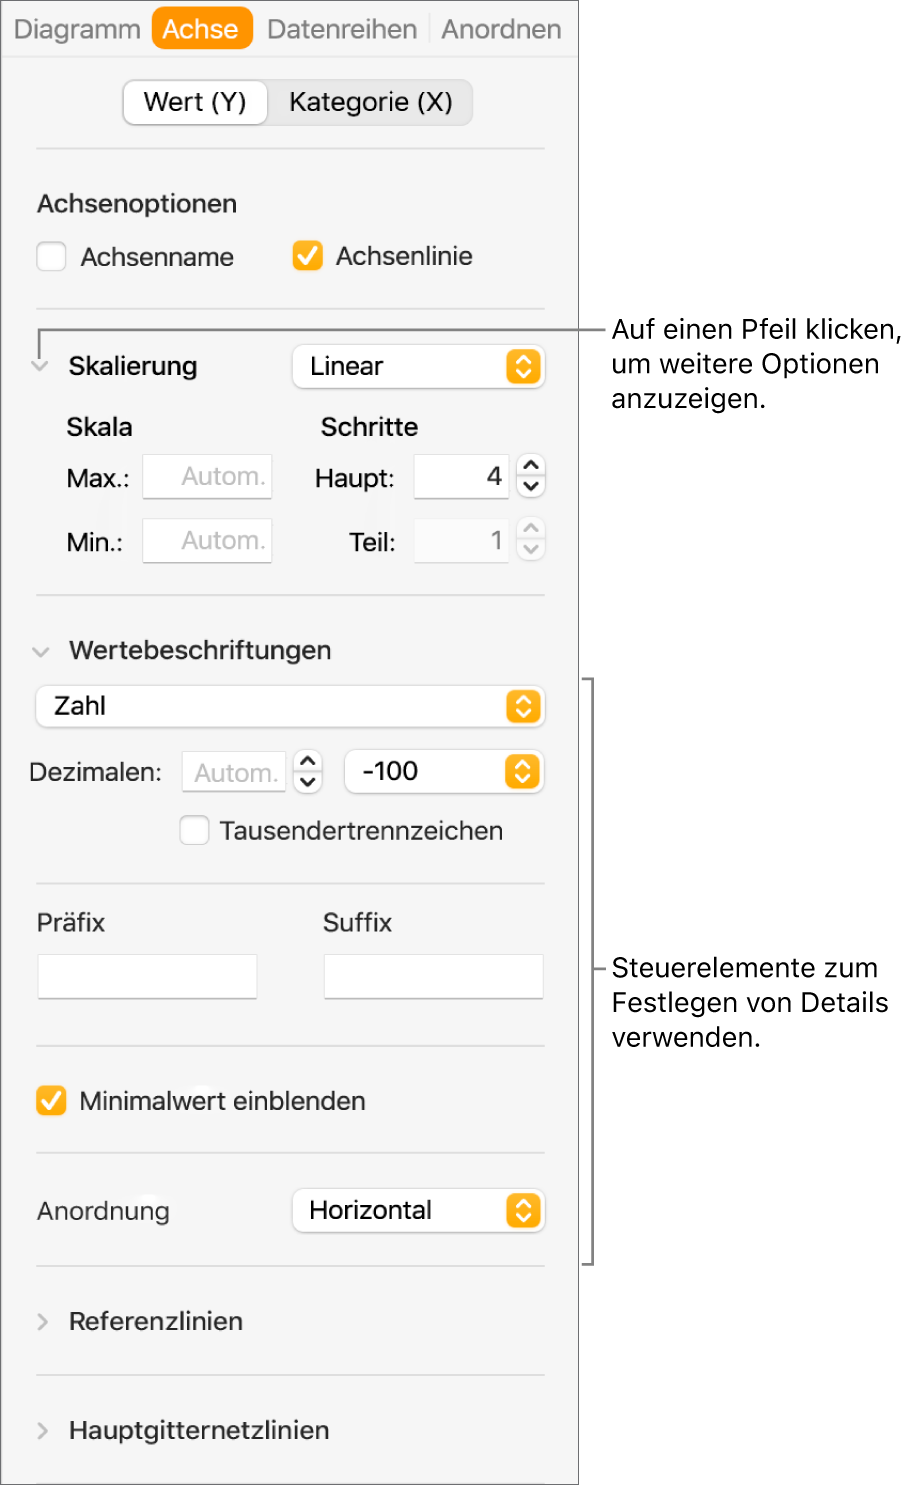913x1485 pixels.
Task: Click the Teil steps field
Action: [462, 541]
